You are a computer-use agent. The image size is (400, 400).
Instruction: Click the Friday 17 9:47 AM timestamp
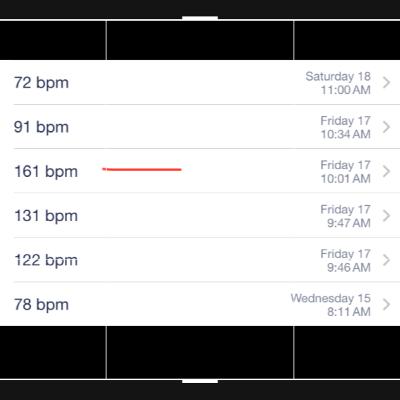click(345, 216)
